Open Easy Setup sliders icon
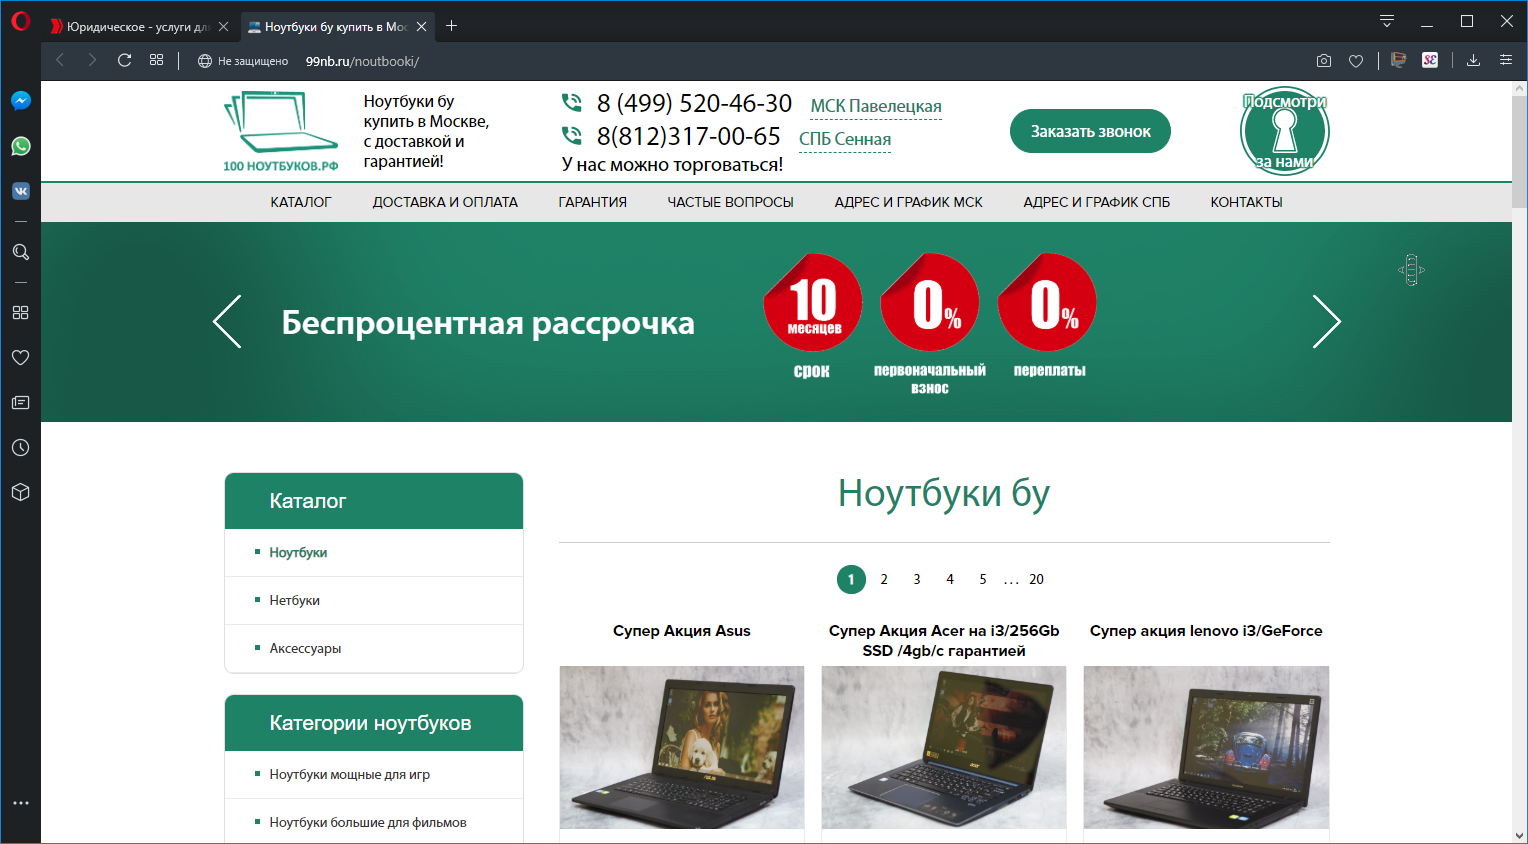 click(1505, 60)
